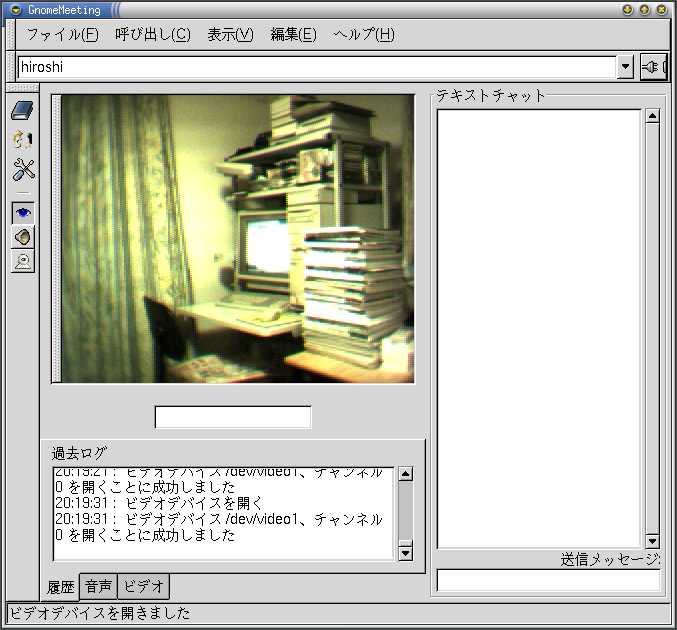
Task: Toggle the audio speaker mute button
Action: click(22, 237)
